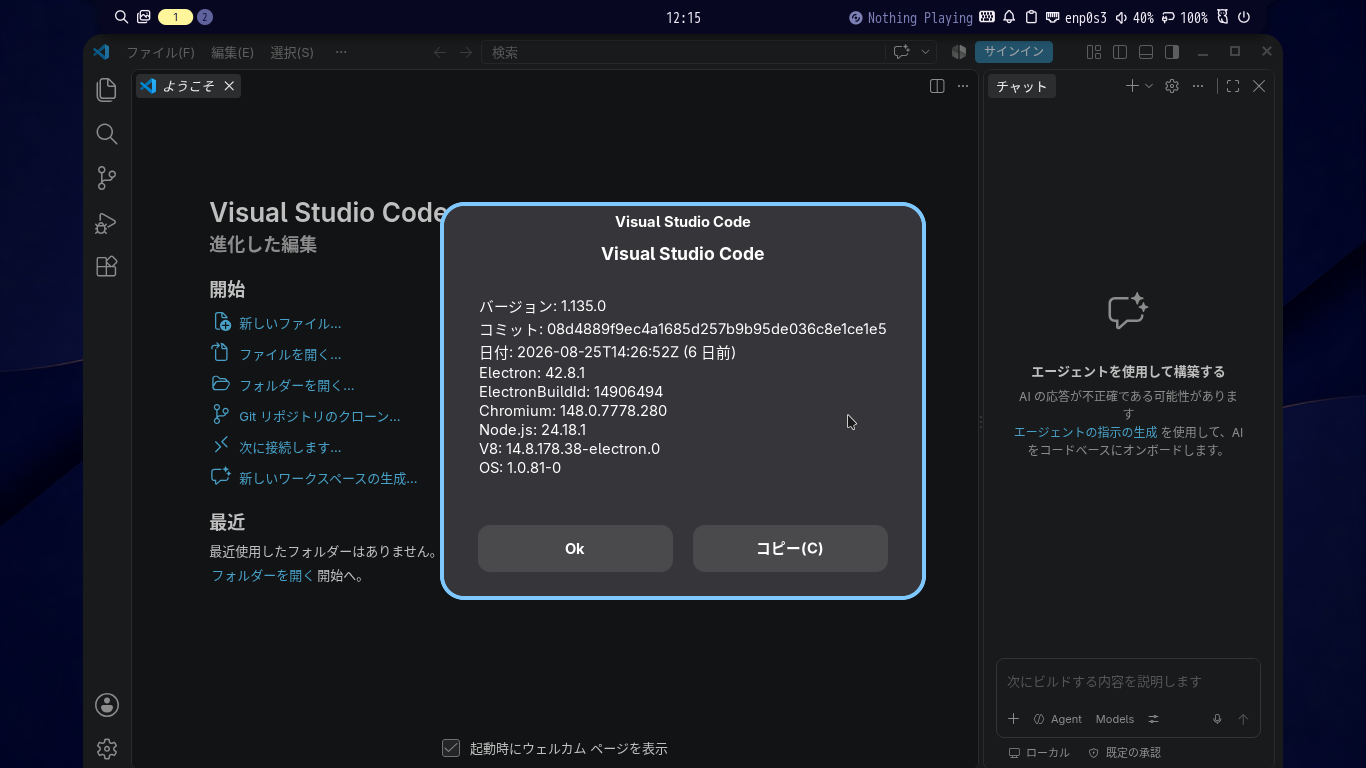Click the VS Code logo in the title bar

pos(101,52)
